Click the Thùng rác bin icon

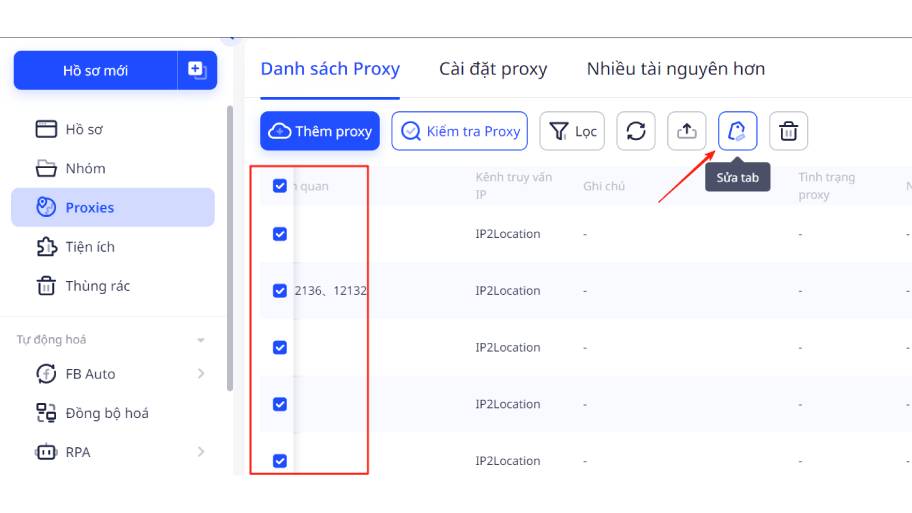click(46, 286)
